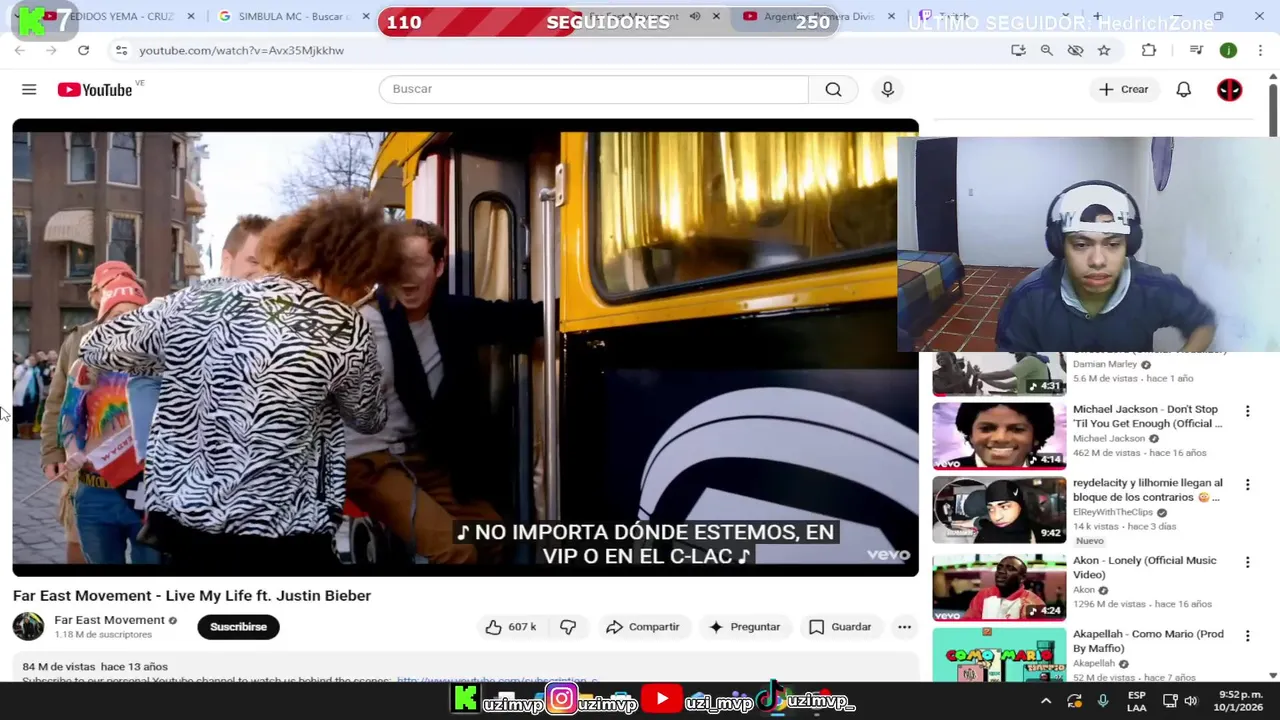Click the URL address bar
1280x720 pixels.
[560, 50]
